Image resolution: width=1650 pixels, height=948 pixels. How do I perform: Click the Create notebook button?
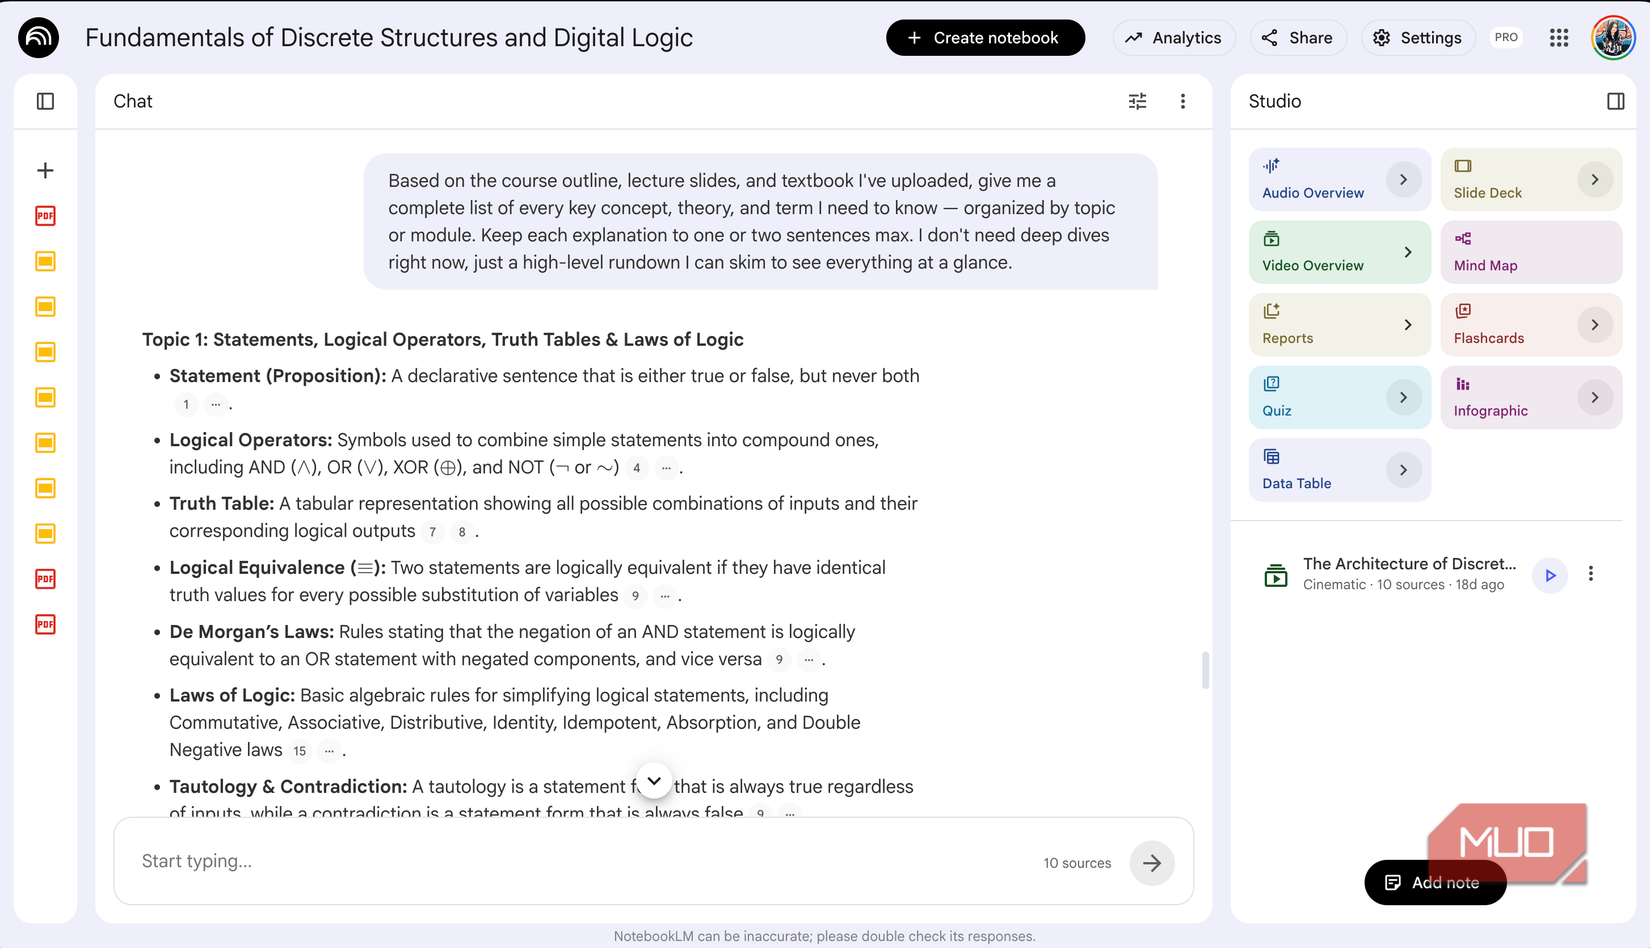coord(985,37)
